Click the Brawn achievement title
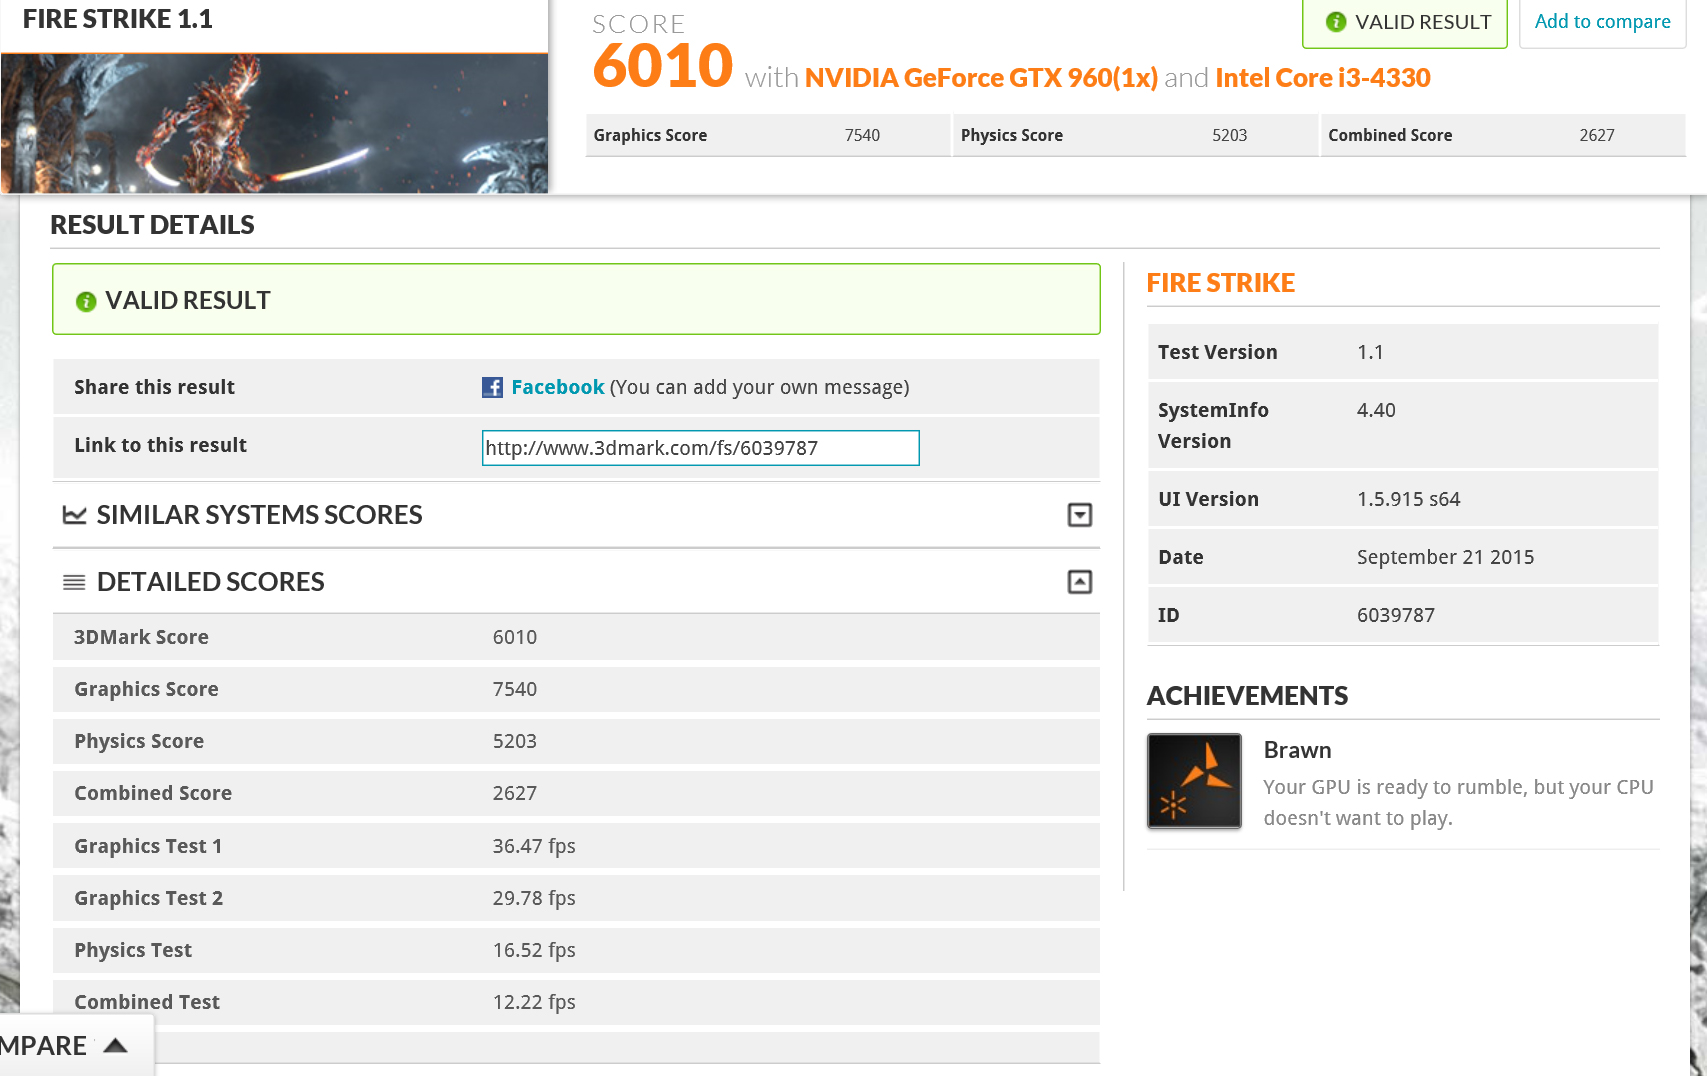 pos(1297,750)
